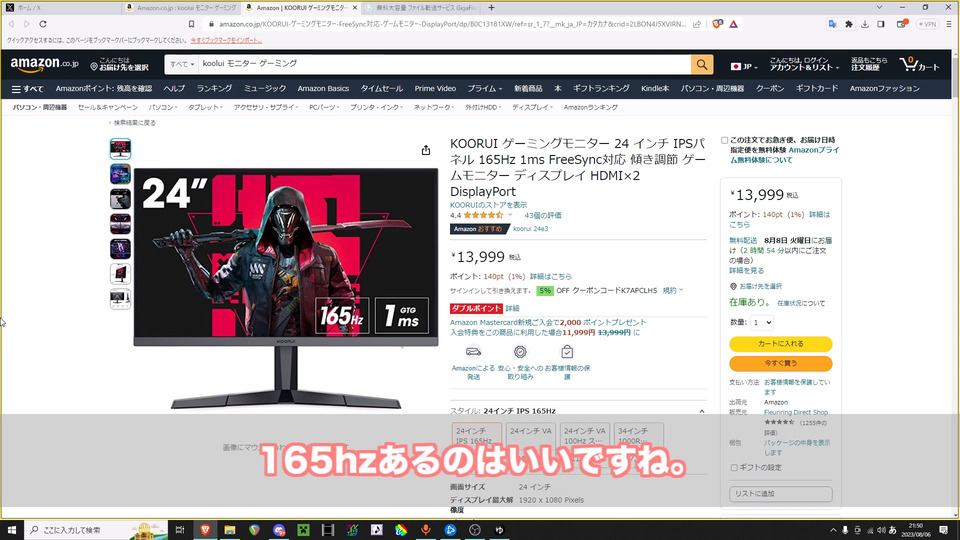Expand the rating stars dropdown arrow
Image resolution: width=960 pixels, height=540 pixels.
point(509,215)
